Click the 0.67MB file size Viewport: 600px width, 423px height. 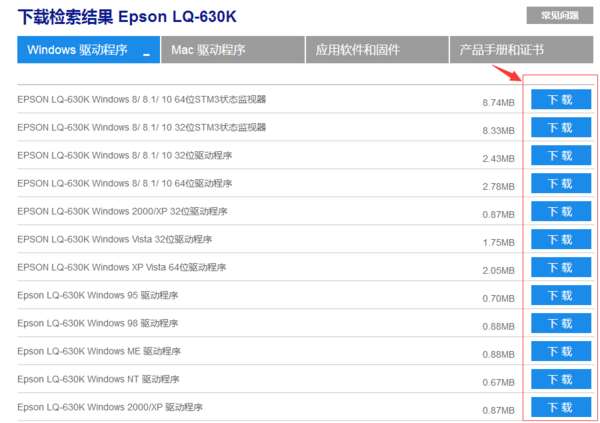(498, 382)
